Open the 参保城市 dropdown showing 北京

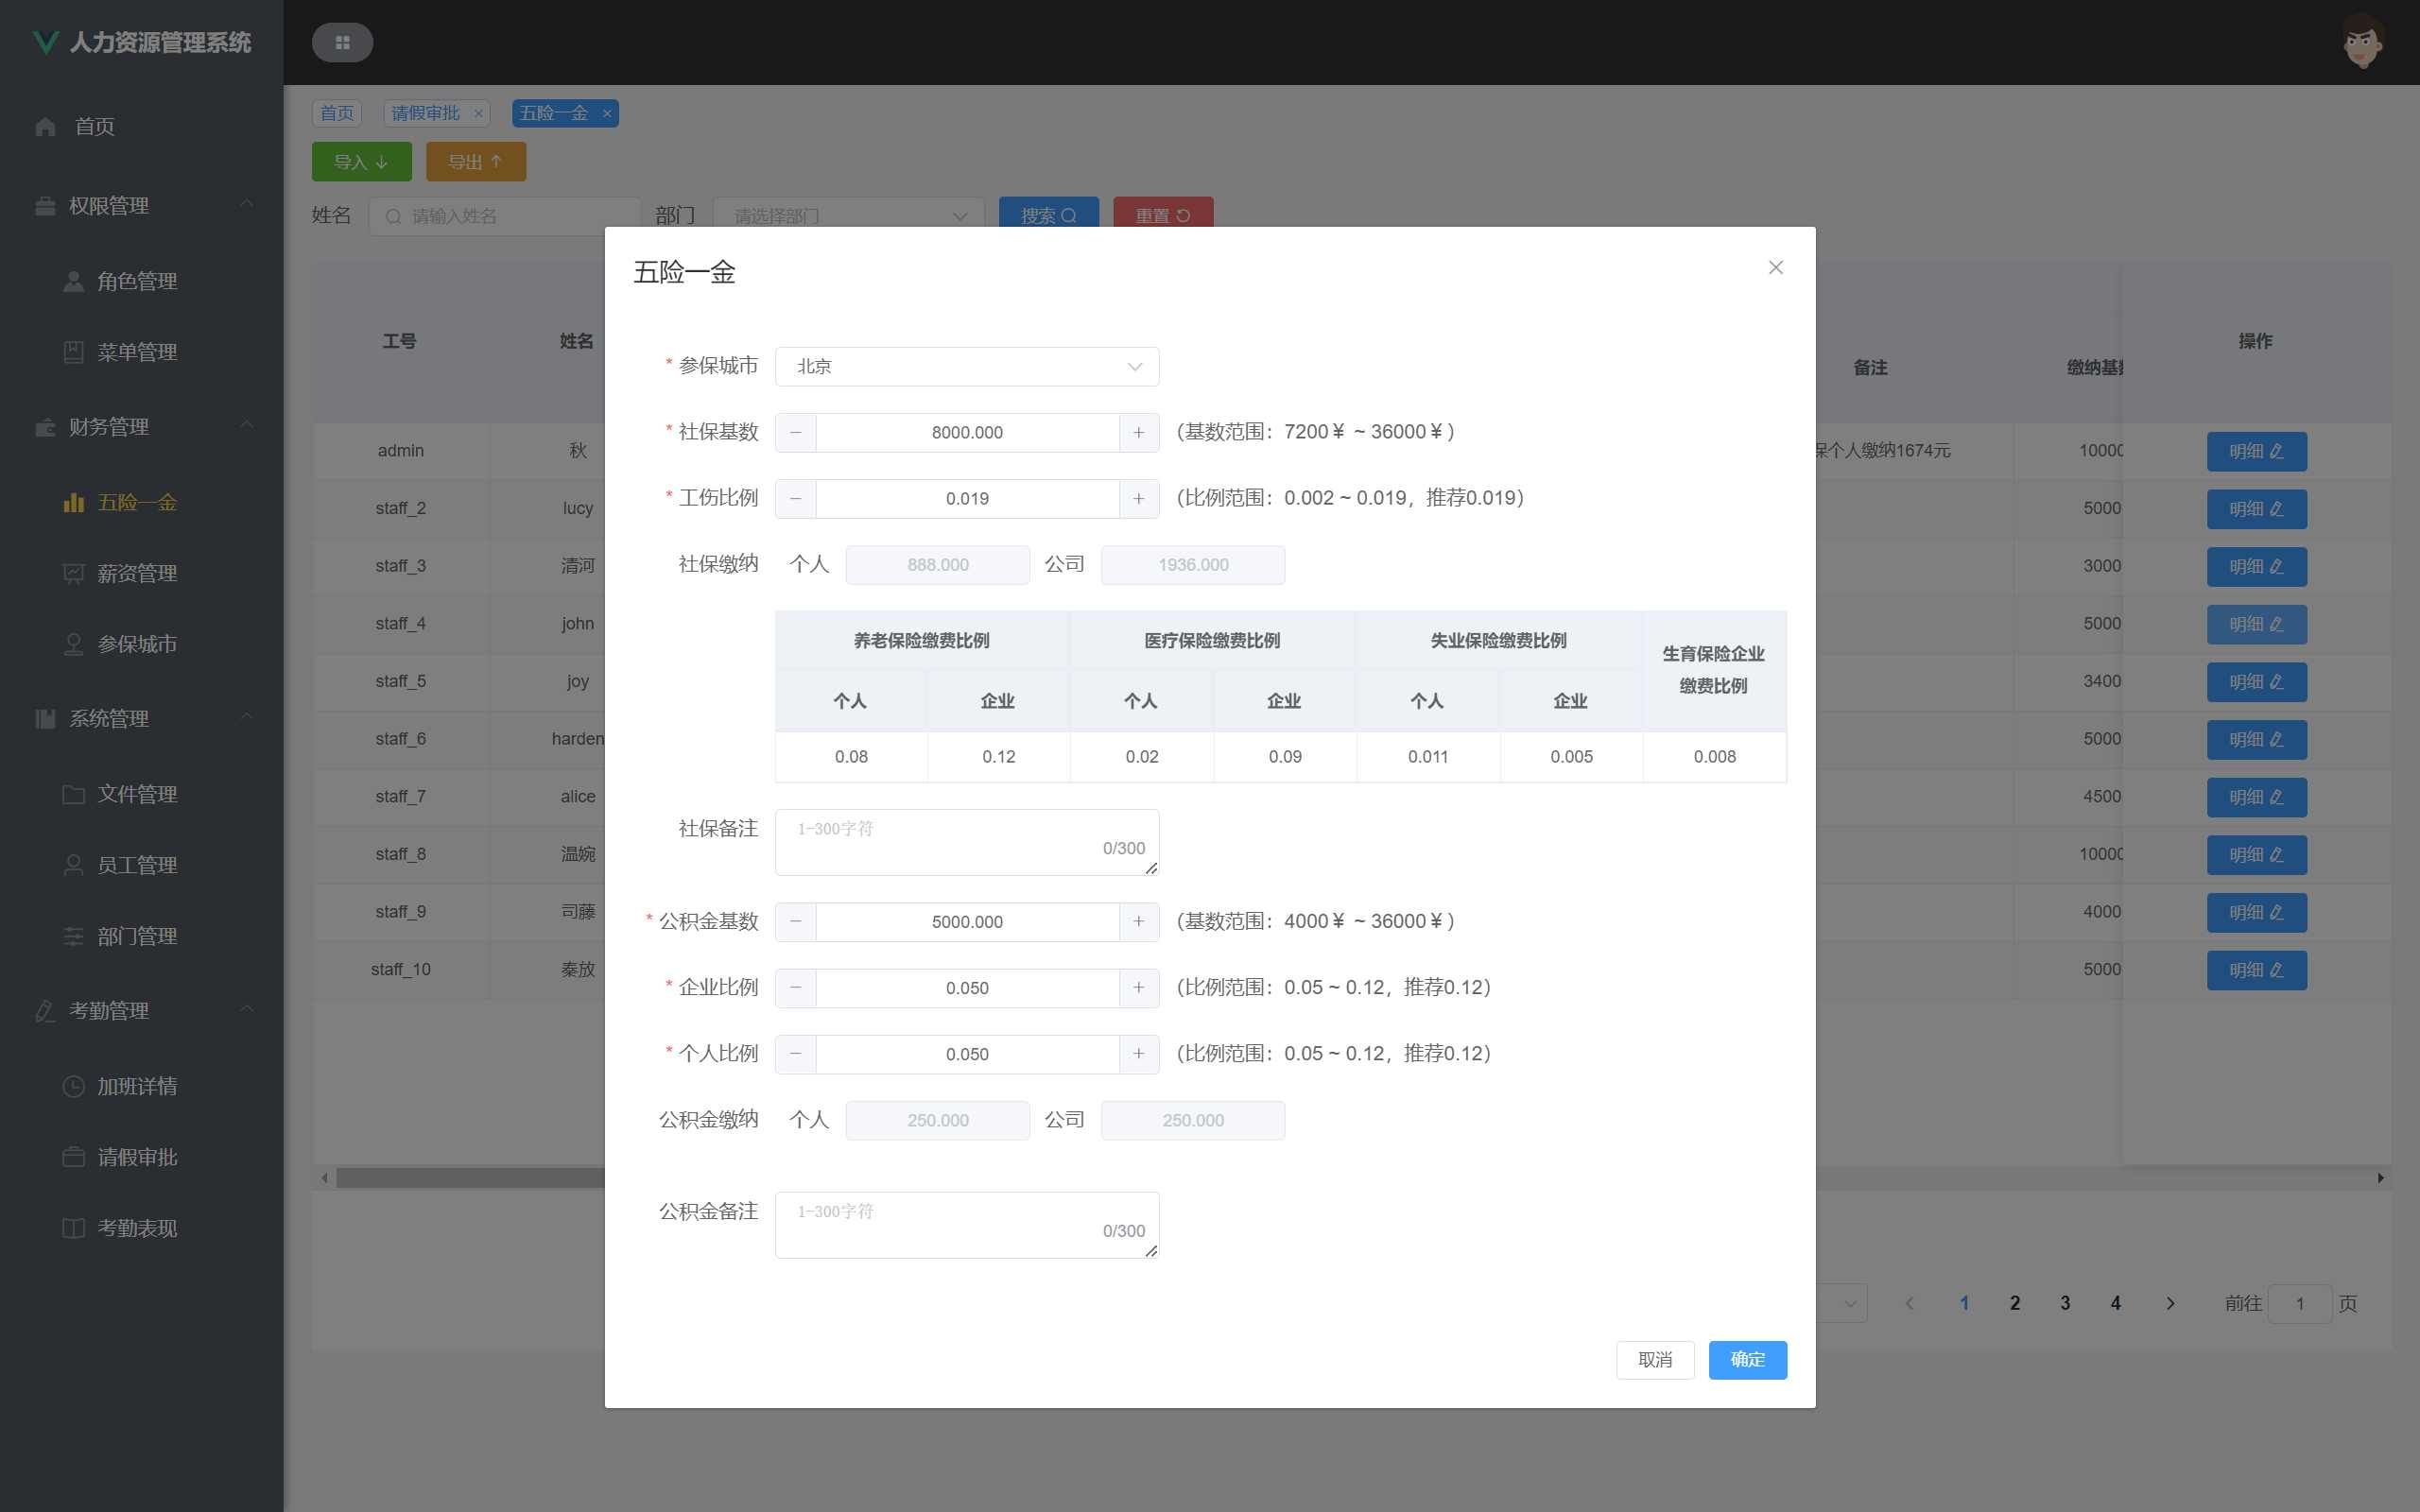point(966,367)
